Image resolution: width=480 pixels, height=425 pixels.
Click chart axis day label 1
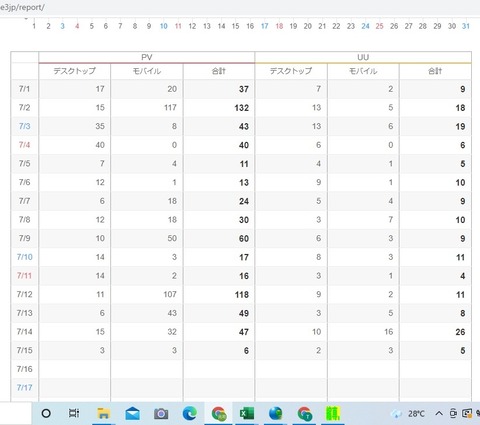pos(34,26)
